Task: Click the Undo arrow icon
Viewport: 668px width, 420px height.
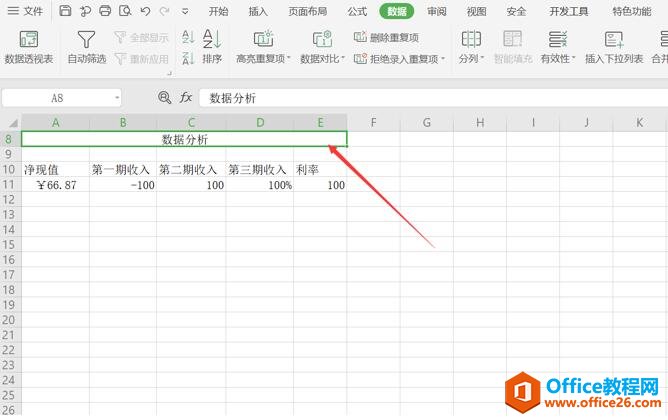Action: click(145, 11)
